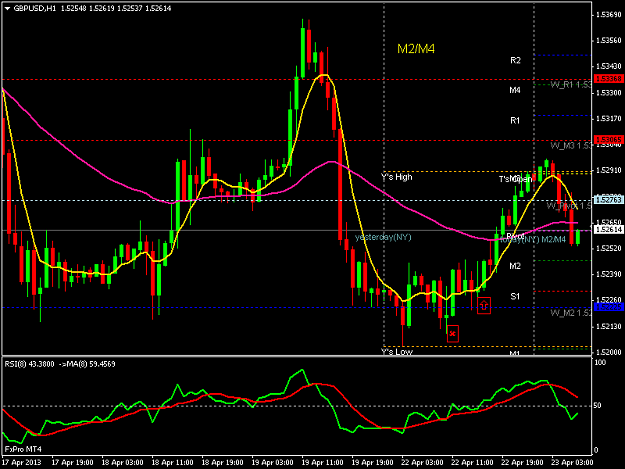Click the red 1.53368 price tag
The width and height of the screenshot is (625, 469).
(608, 79)
